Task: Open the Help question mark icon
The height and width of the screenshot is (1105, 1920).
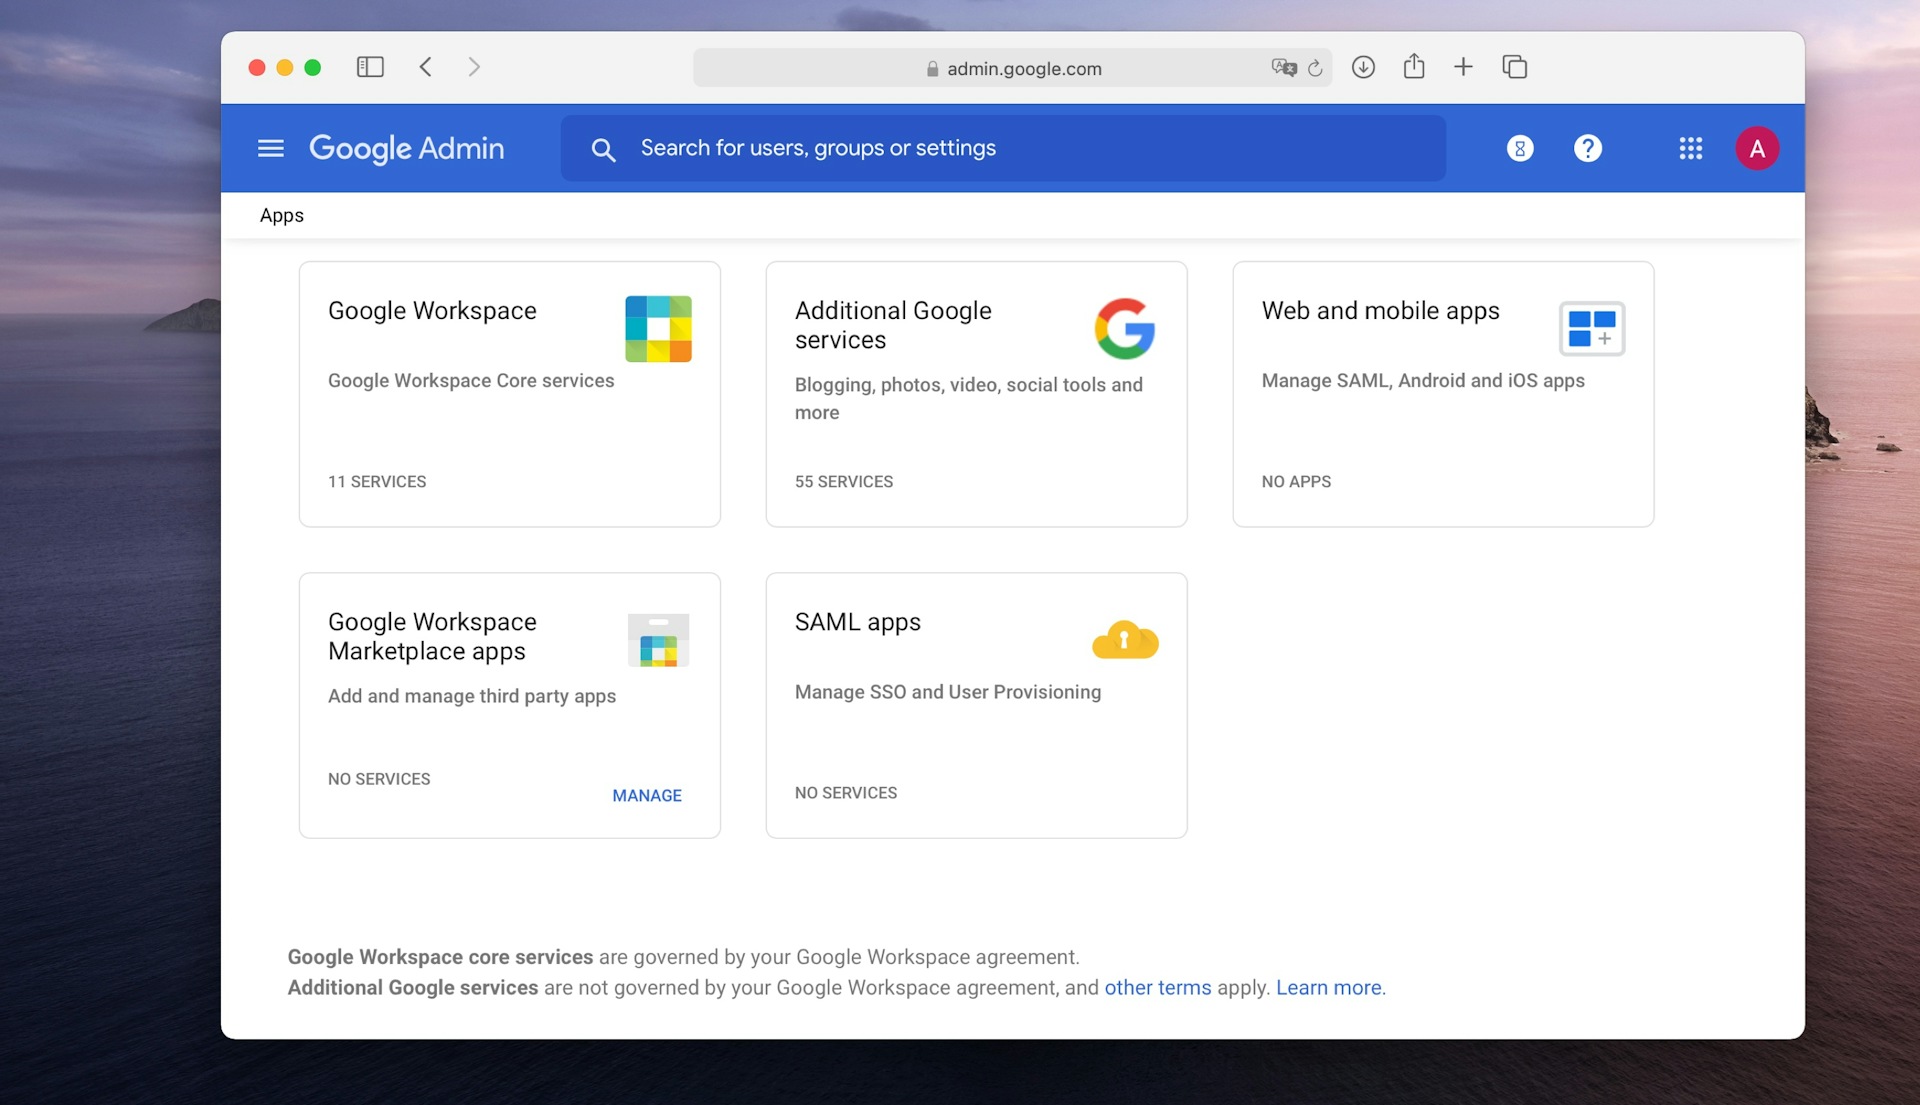Action: pyautogui.click(x=1588, y=149)
